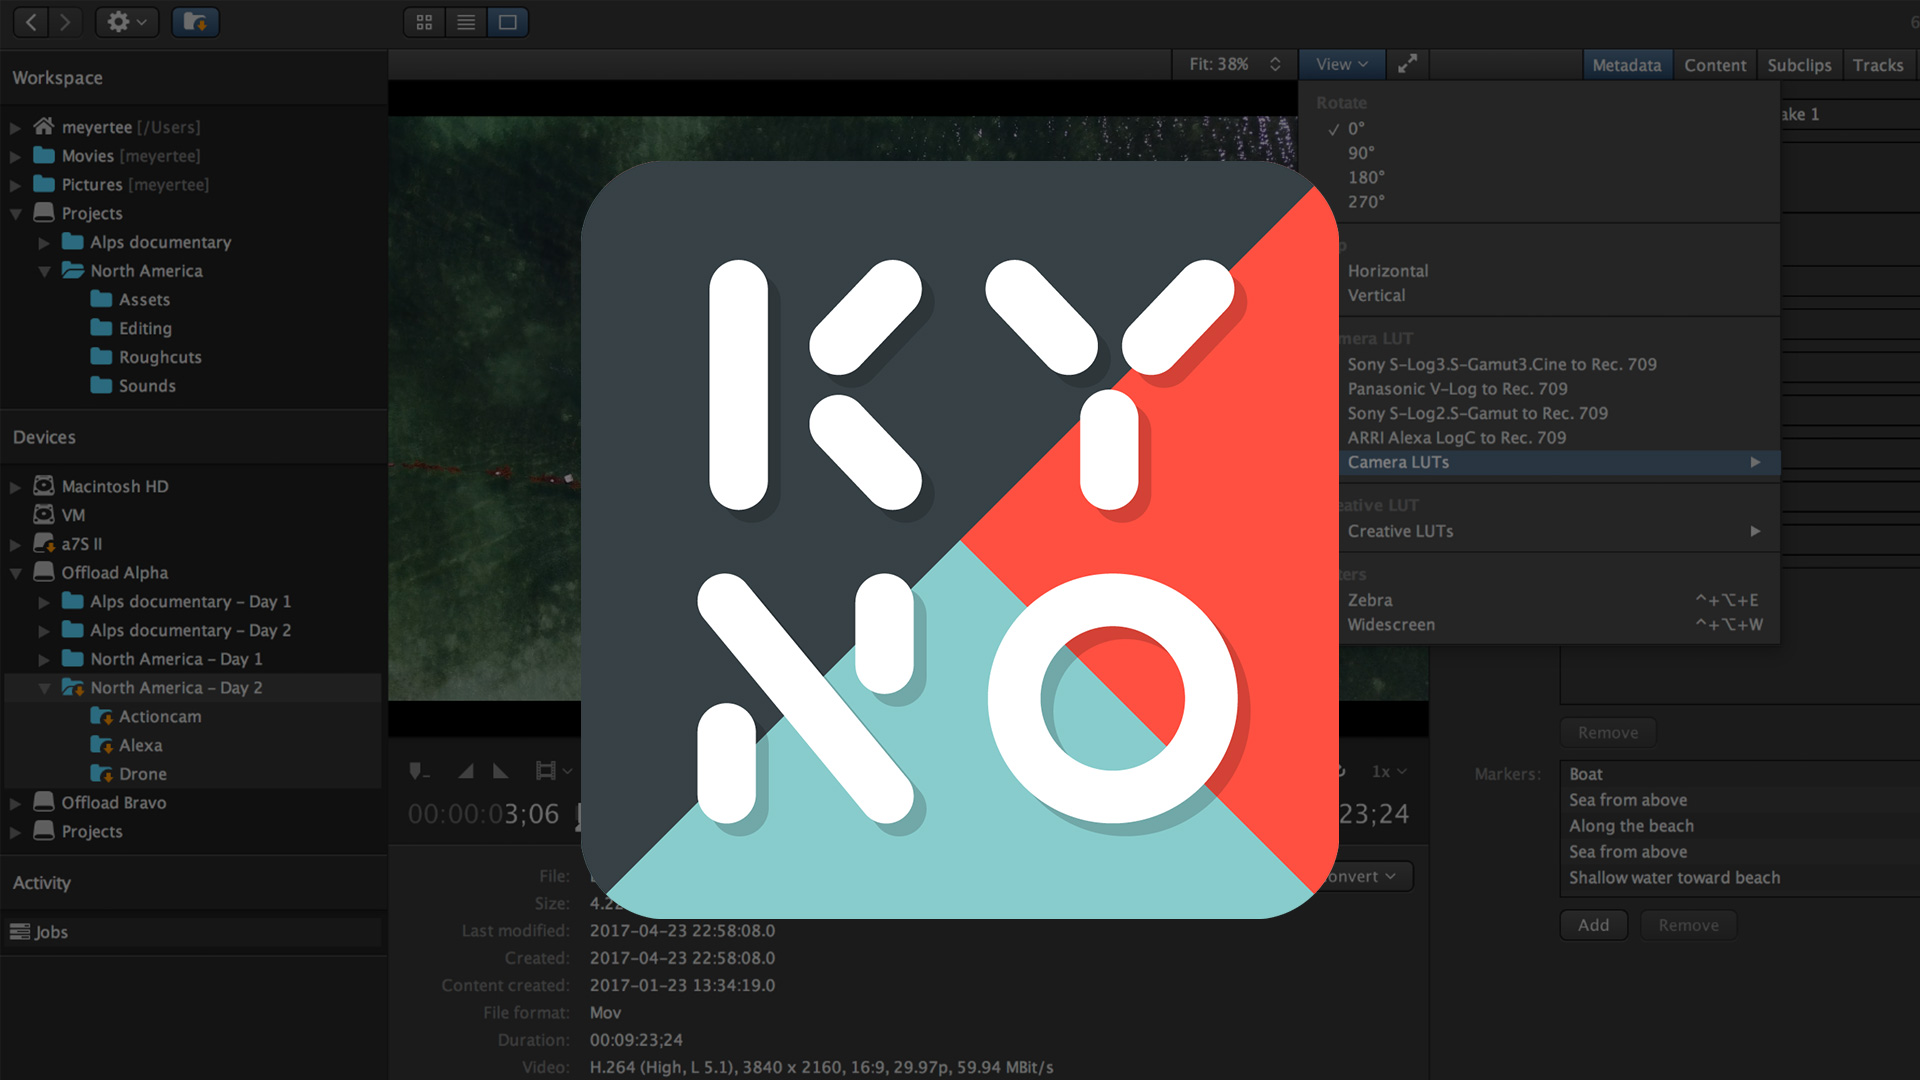Click Remove button next to Add
This screenshot has height=1080, width=1920.
pyautogui.click(x=1688, y=925)
